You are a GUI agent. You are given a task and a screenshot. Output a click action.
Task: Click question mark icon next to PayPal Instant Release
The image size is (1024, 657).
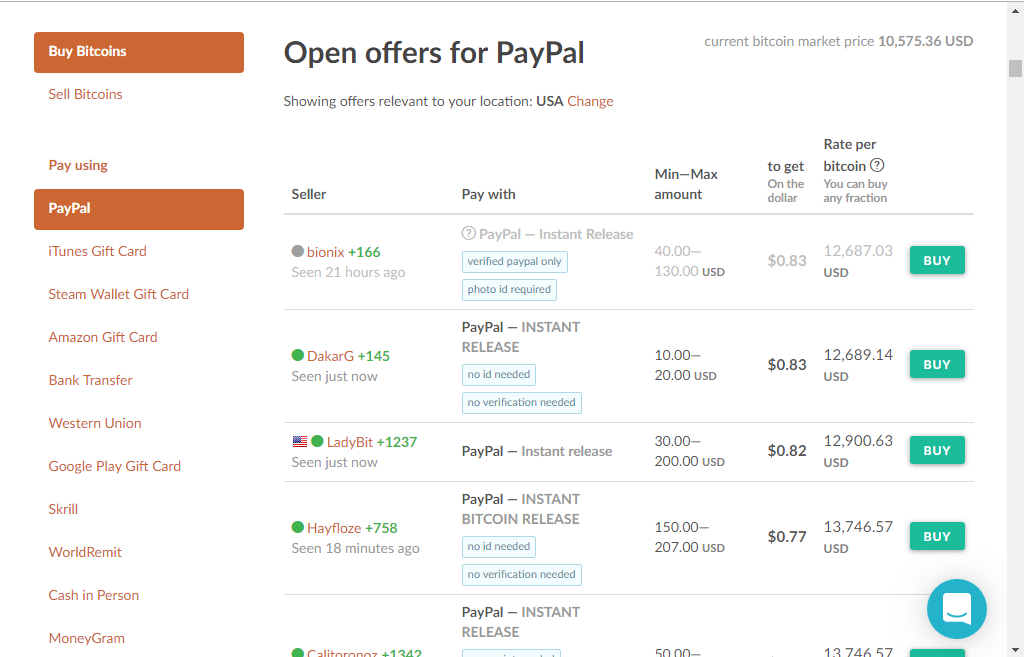468,234
